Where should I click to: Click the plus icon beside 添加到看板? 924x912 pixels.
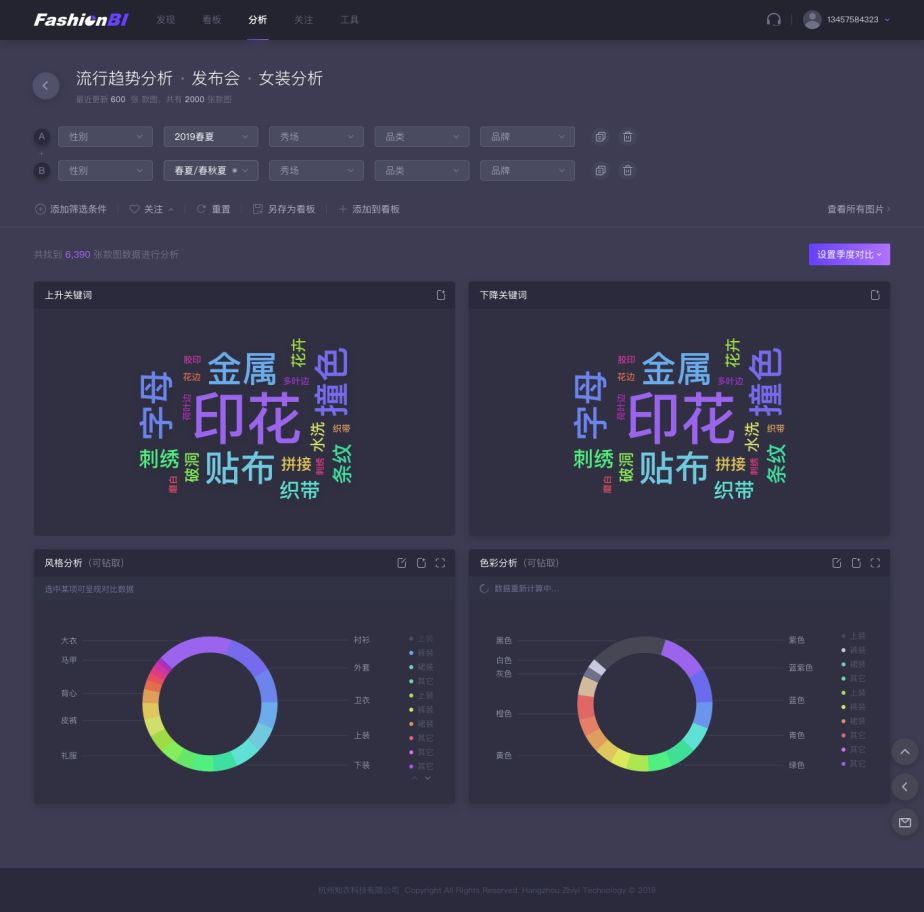342,209
